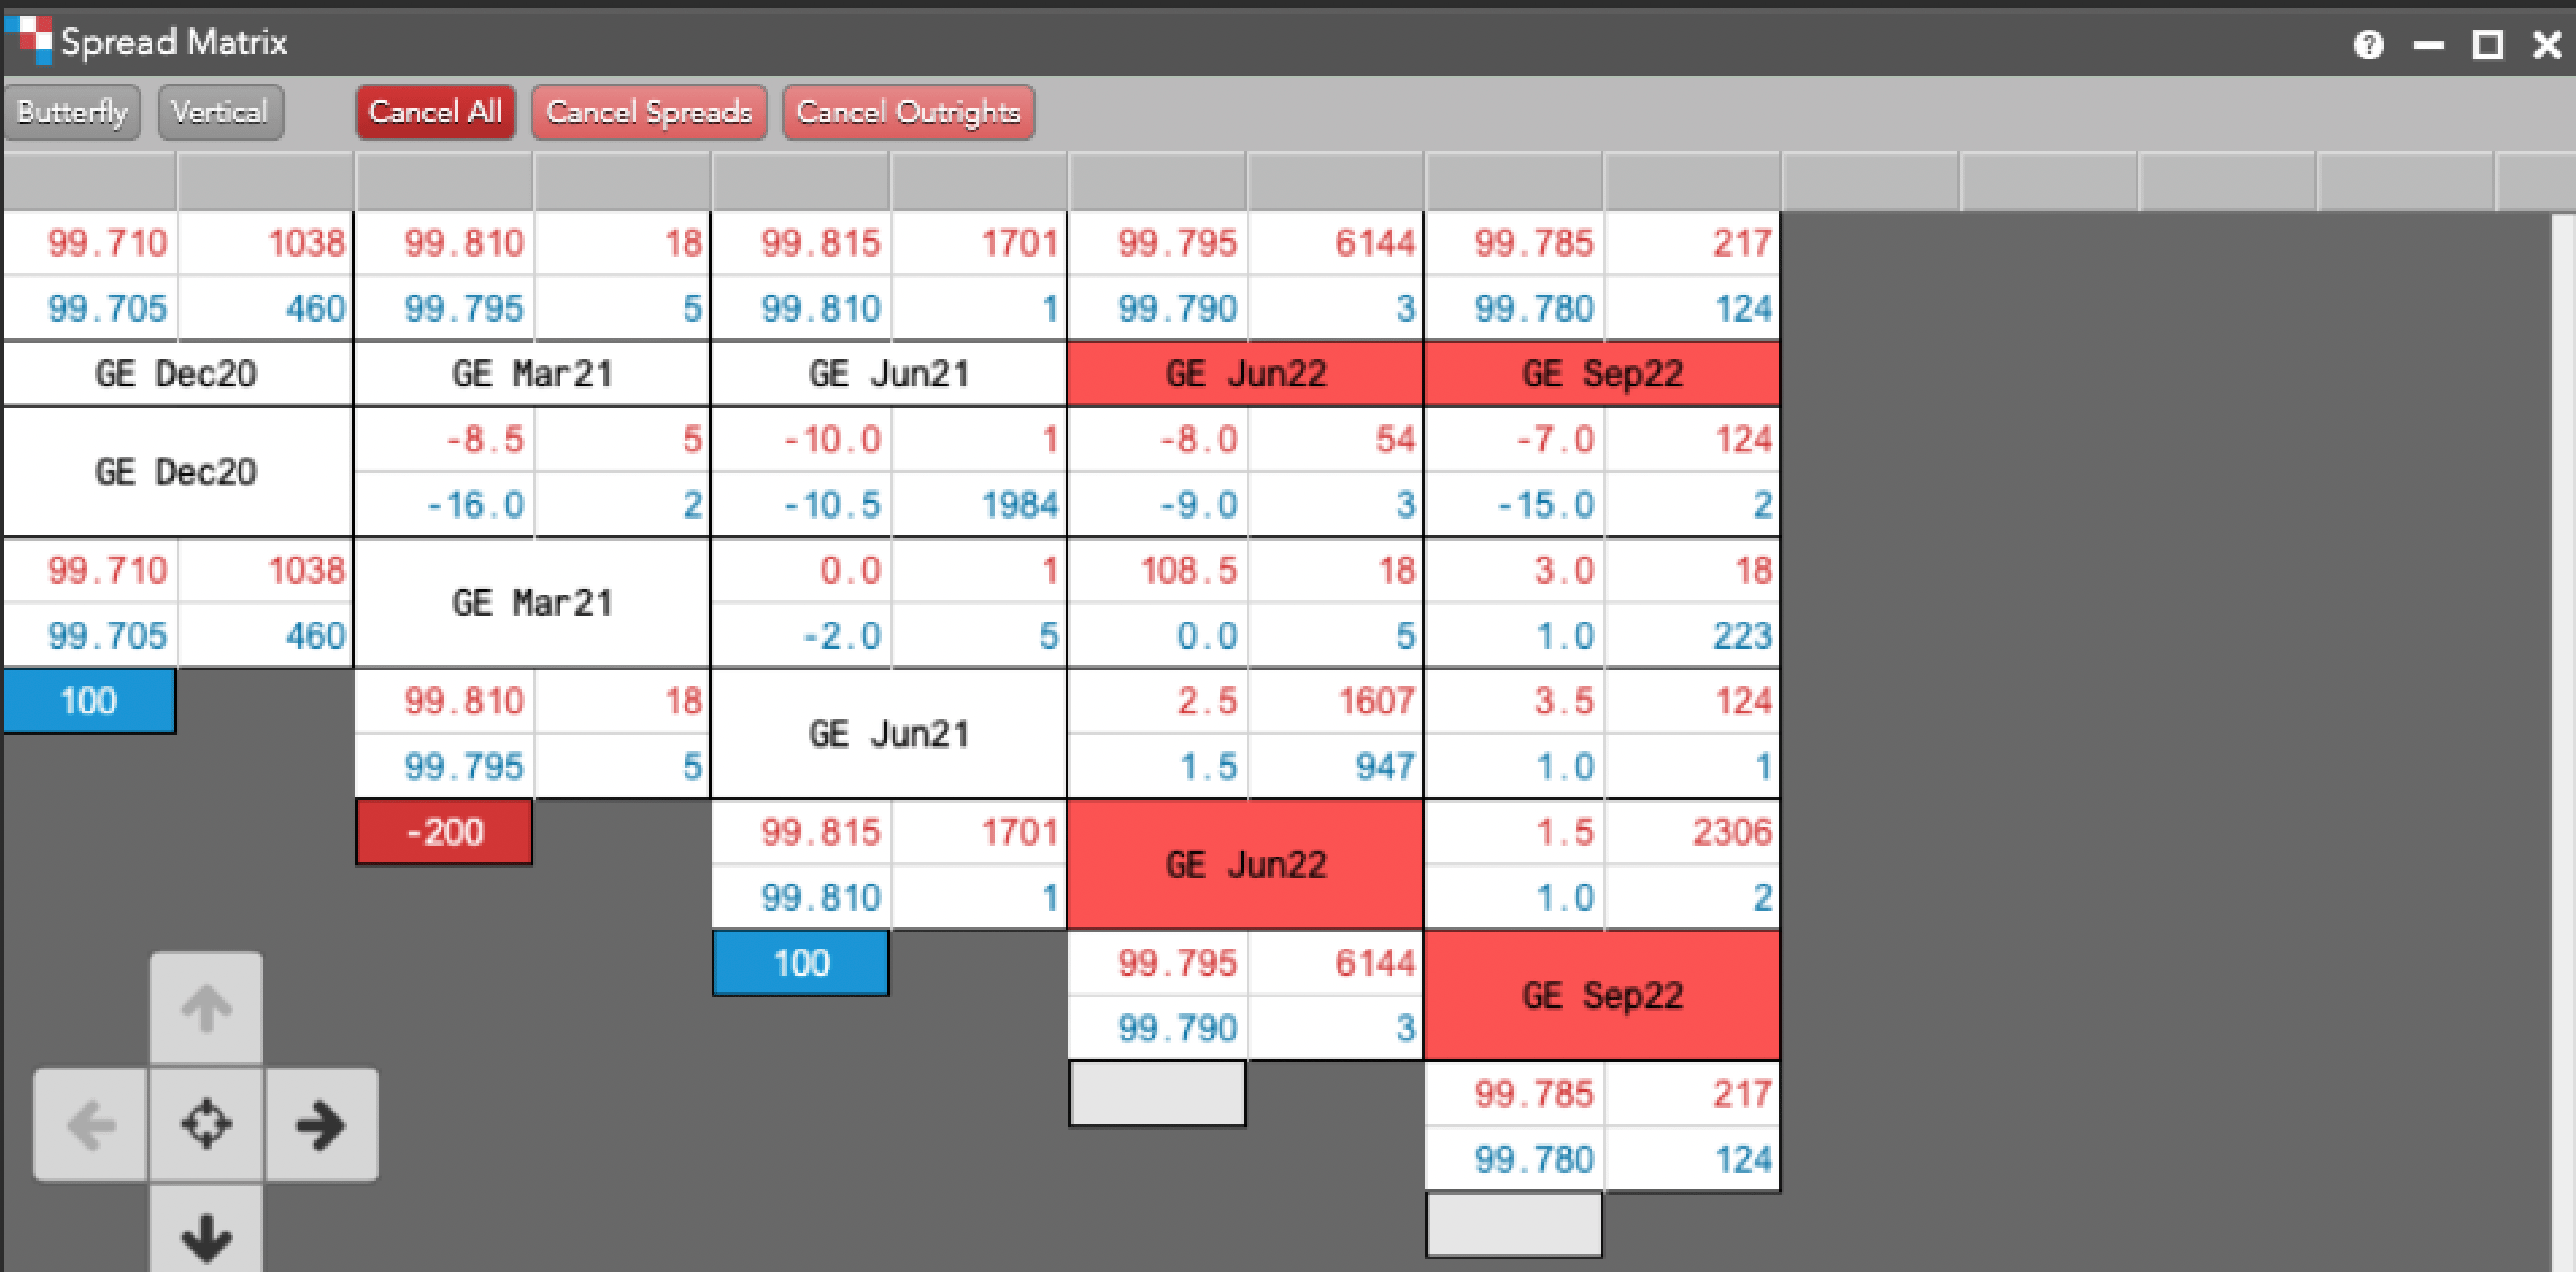Click the empty position box below Jun22 prices

tap(1157, 1094)
